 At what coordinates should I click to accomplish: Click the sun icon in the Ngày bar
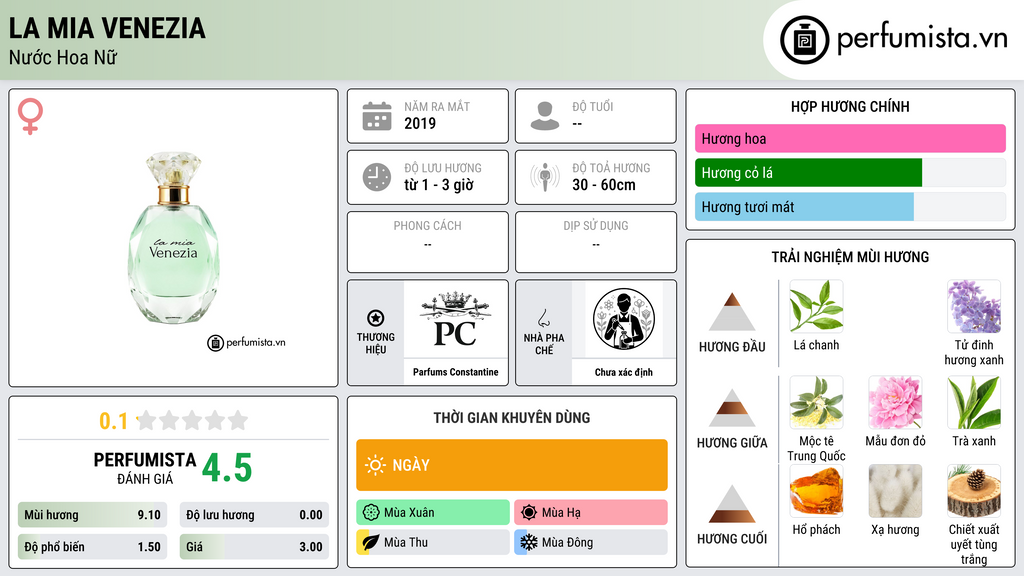pos(375,465)
